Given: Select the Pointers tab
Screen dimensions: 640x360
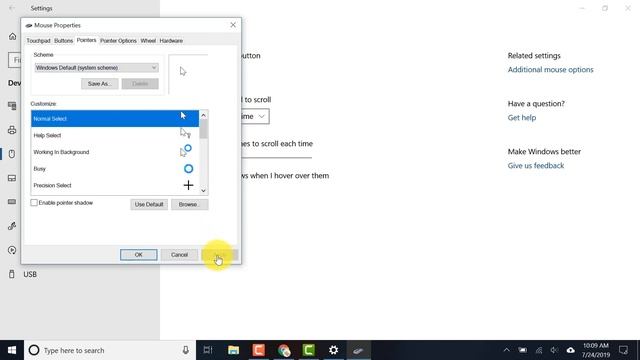Looking at the screenshot, I should [x=87, y=40].
